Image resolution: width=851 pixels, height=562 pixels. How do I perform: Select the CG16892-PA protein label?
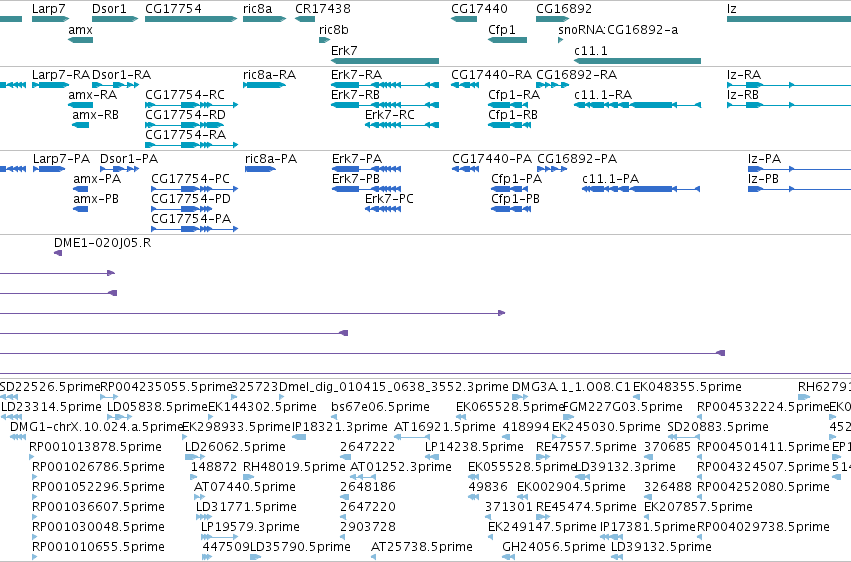click(577, 158)
